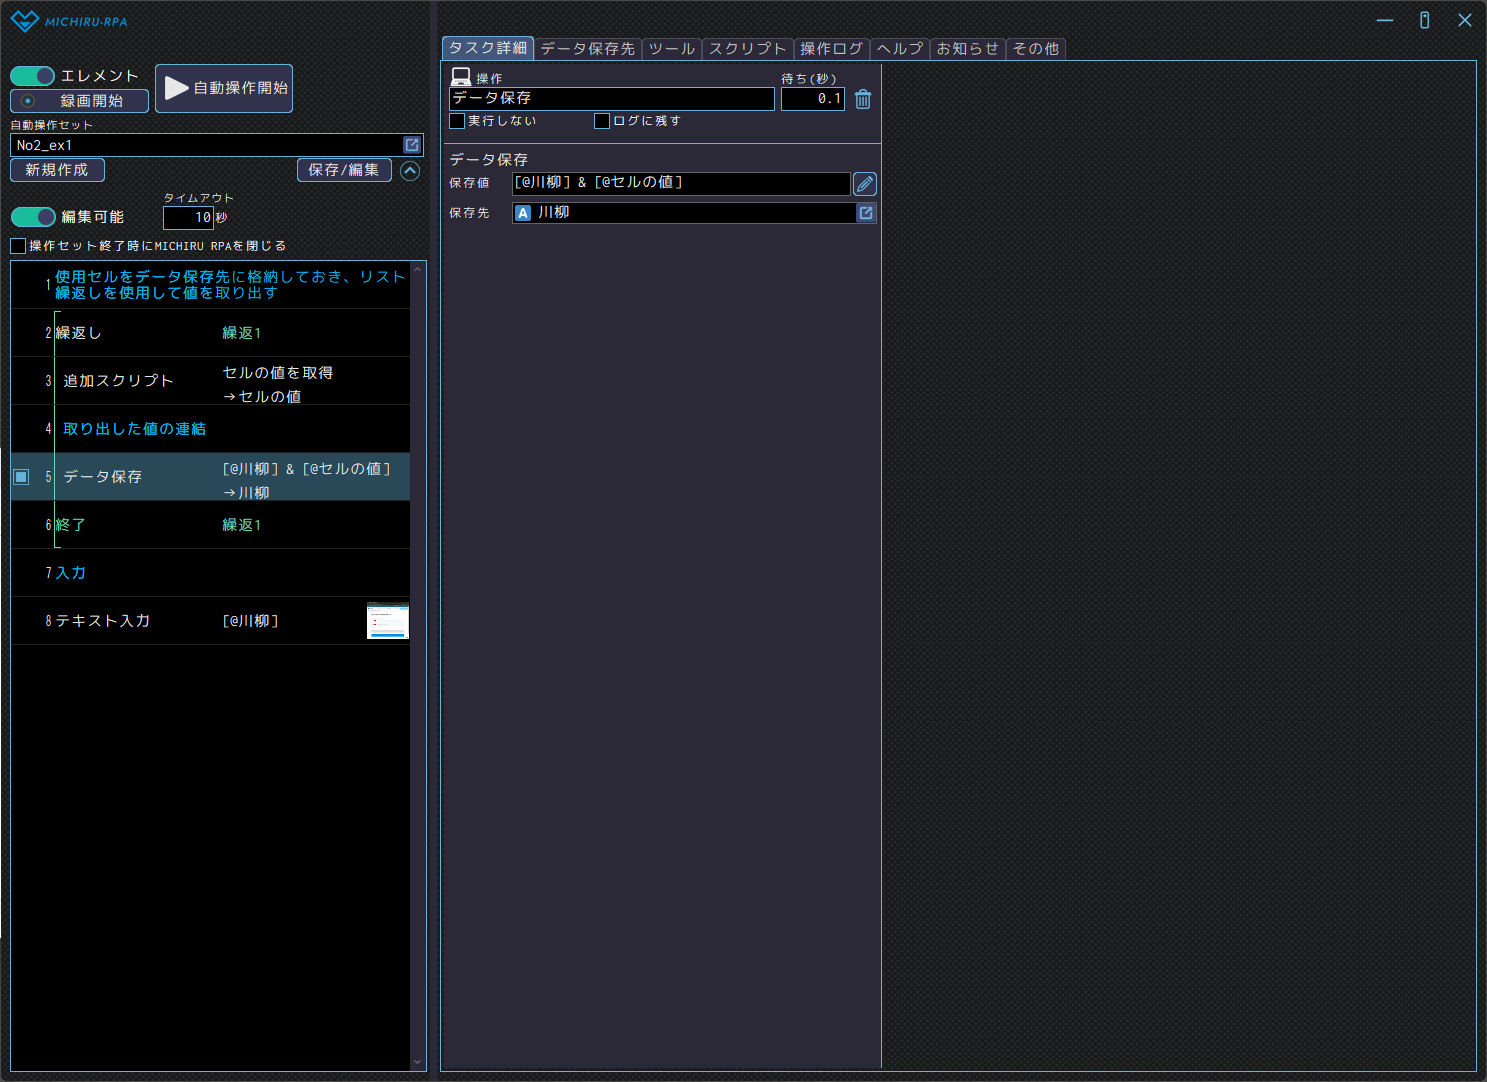Enable the ログに残す checkbox

click(602, 121)
